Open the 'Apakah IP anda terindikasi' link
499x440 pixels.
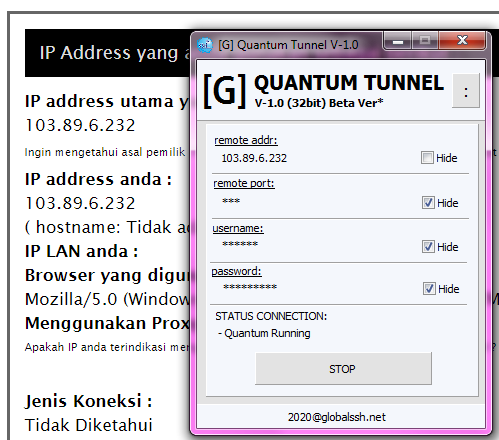point(106,347)
